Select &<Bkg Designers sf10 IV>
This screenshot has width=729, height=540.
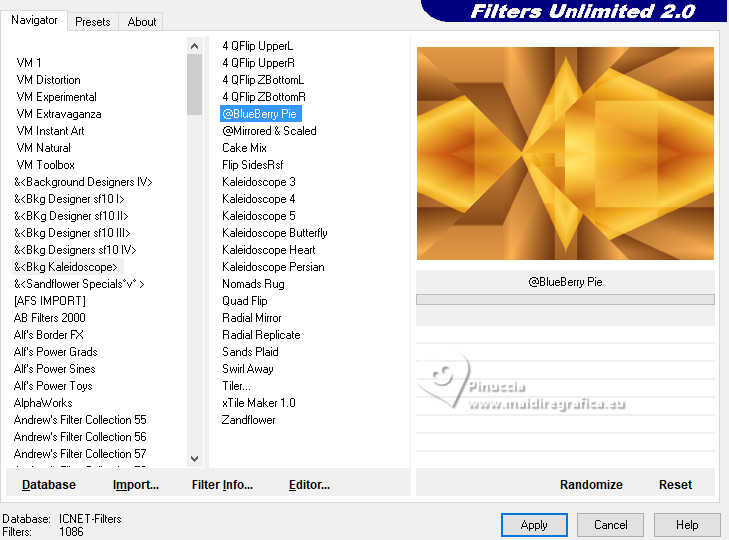(75, 250)
